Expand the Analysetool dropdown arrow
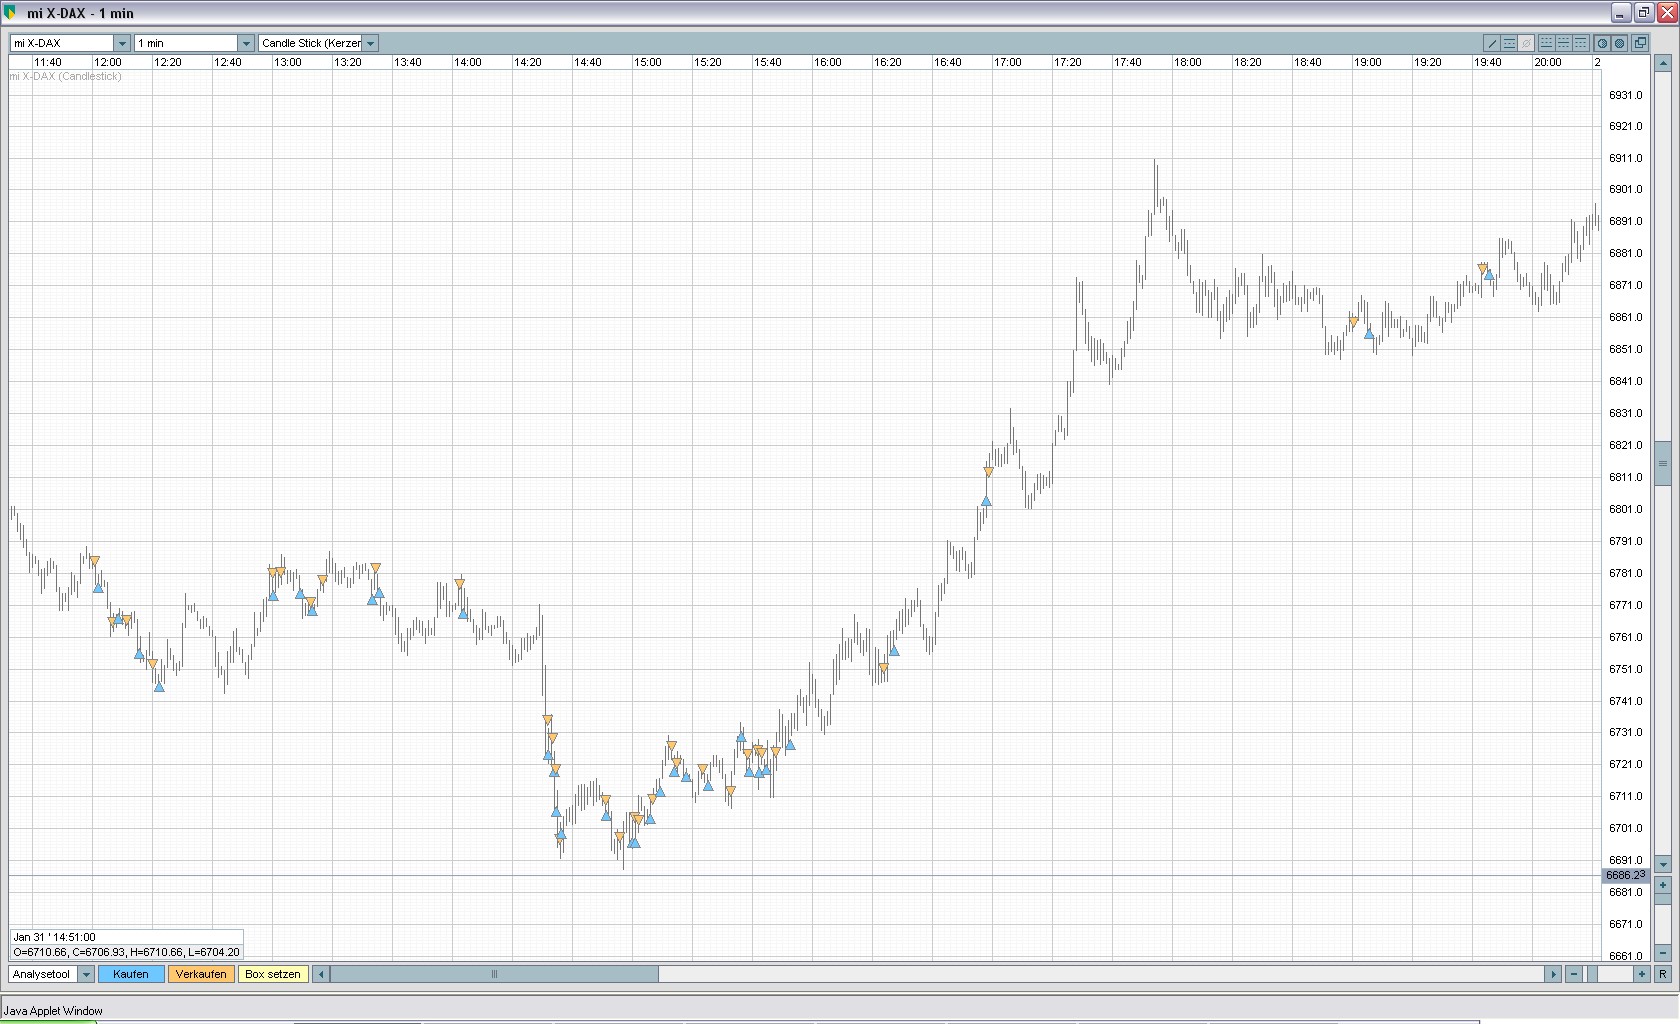Image resolution: width=1680 pixels, height=1024 pixels. [86, 974]
